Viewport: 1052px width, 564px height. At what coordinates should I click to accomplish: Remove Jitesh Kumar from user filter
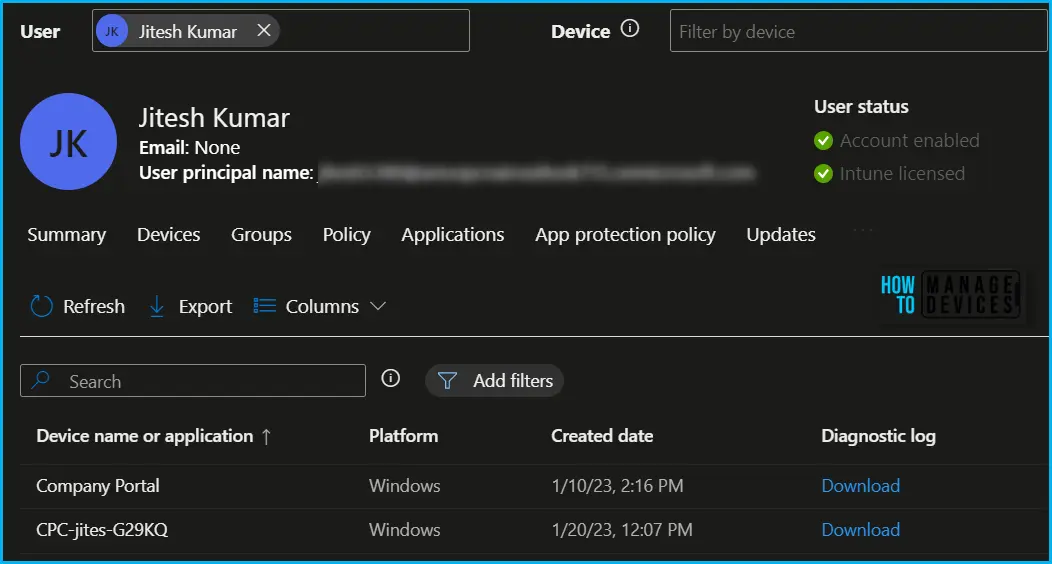[264, 31]
